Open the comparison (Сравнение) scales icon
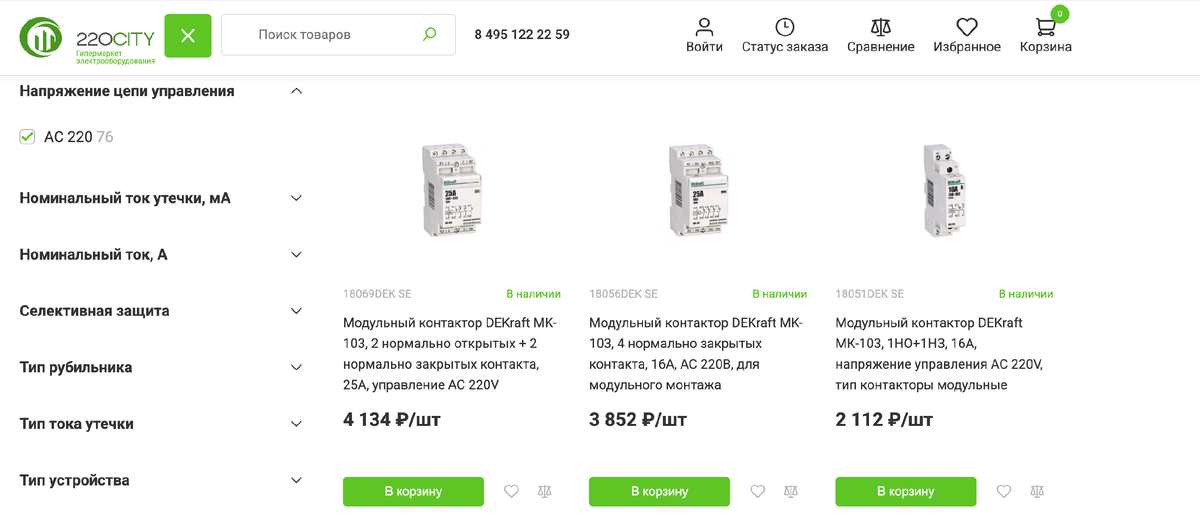The width and height of the screenshot is (1200, 521). tap(880, 35)
